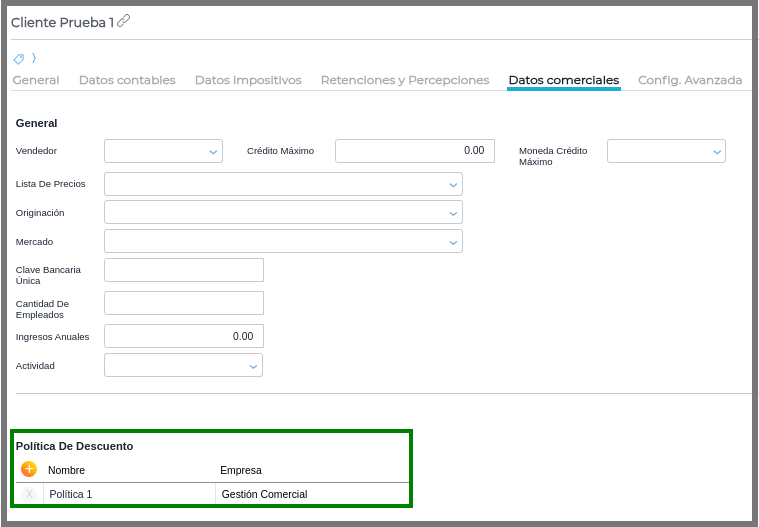Switch to the General tab
The image size is (759, 527).
tap(36, 80)
